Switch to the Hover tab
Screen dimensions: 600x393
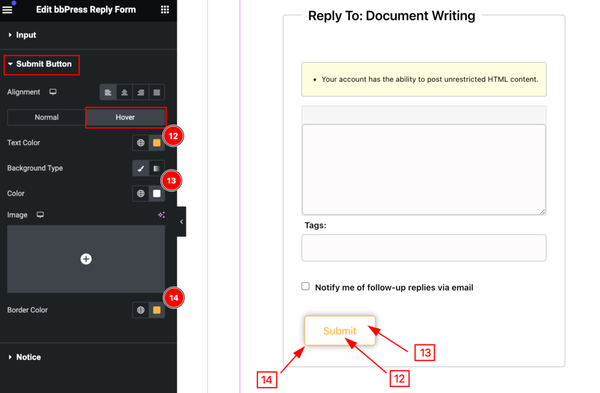coord(125,117)
